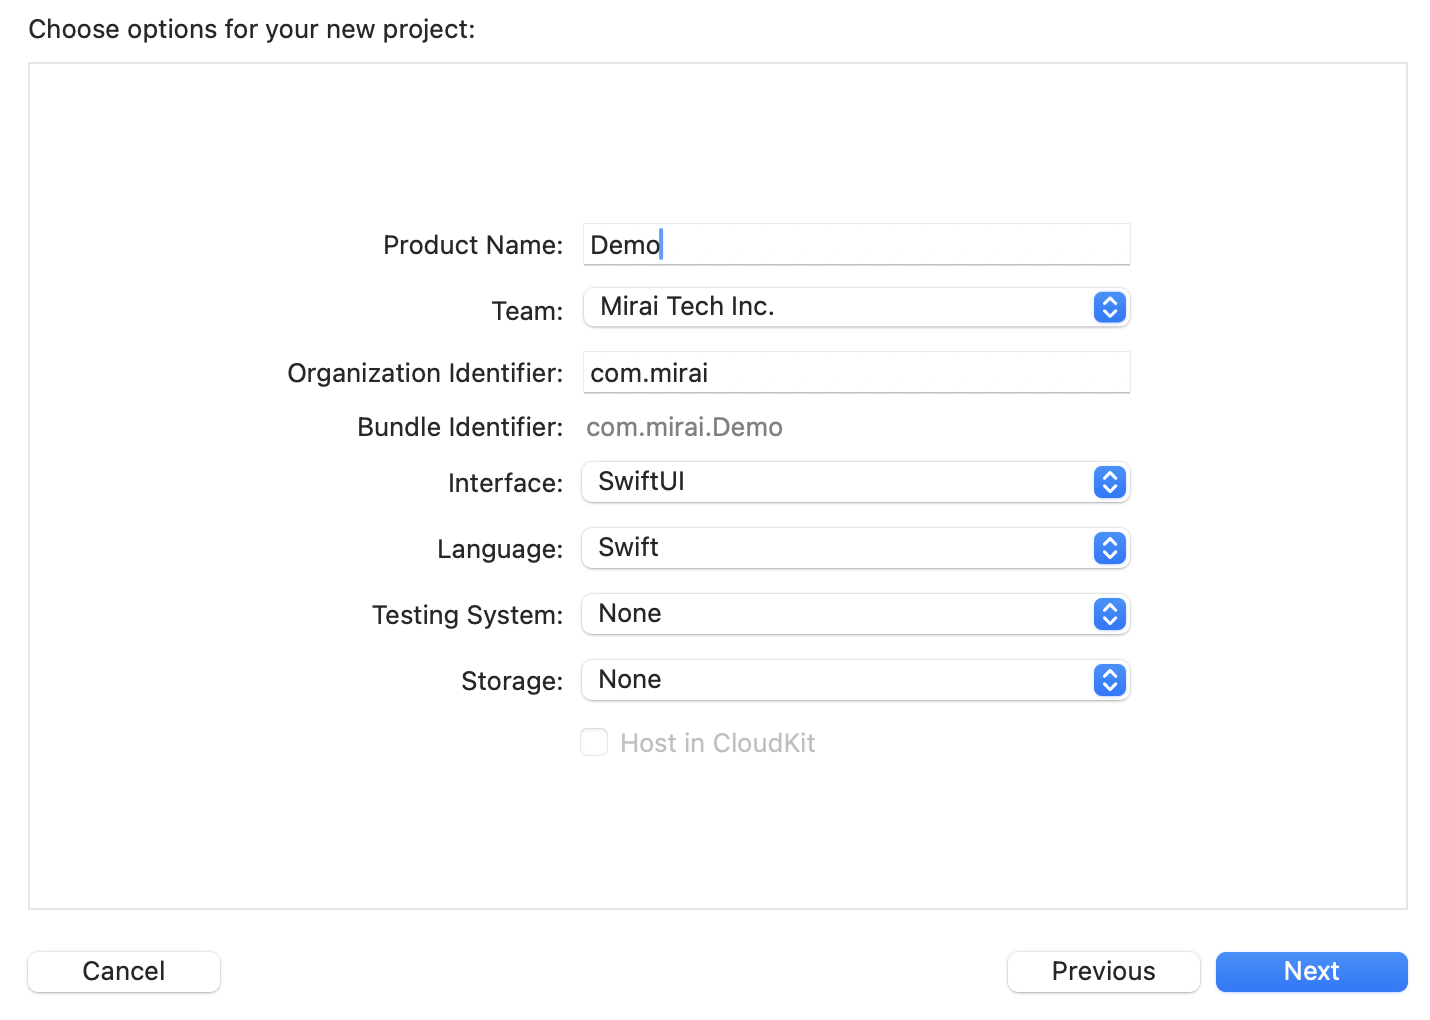The height and width of the screenshot is (1020, 1430).
Task: Click the Storage popup arrows icon
Action: pyautogui.click(x=1110, y=680)
